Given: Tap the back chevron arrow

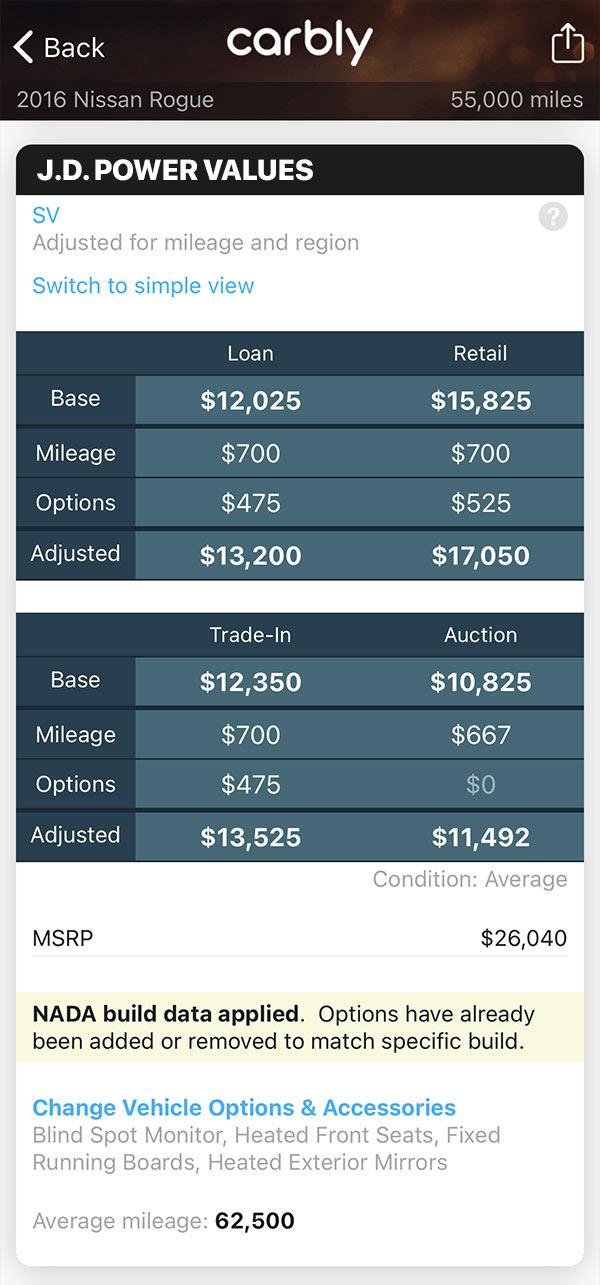Looking at the screenshot, I should click(22, 45).
